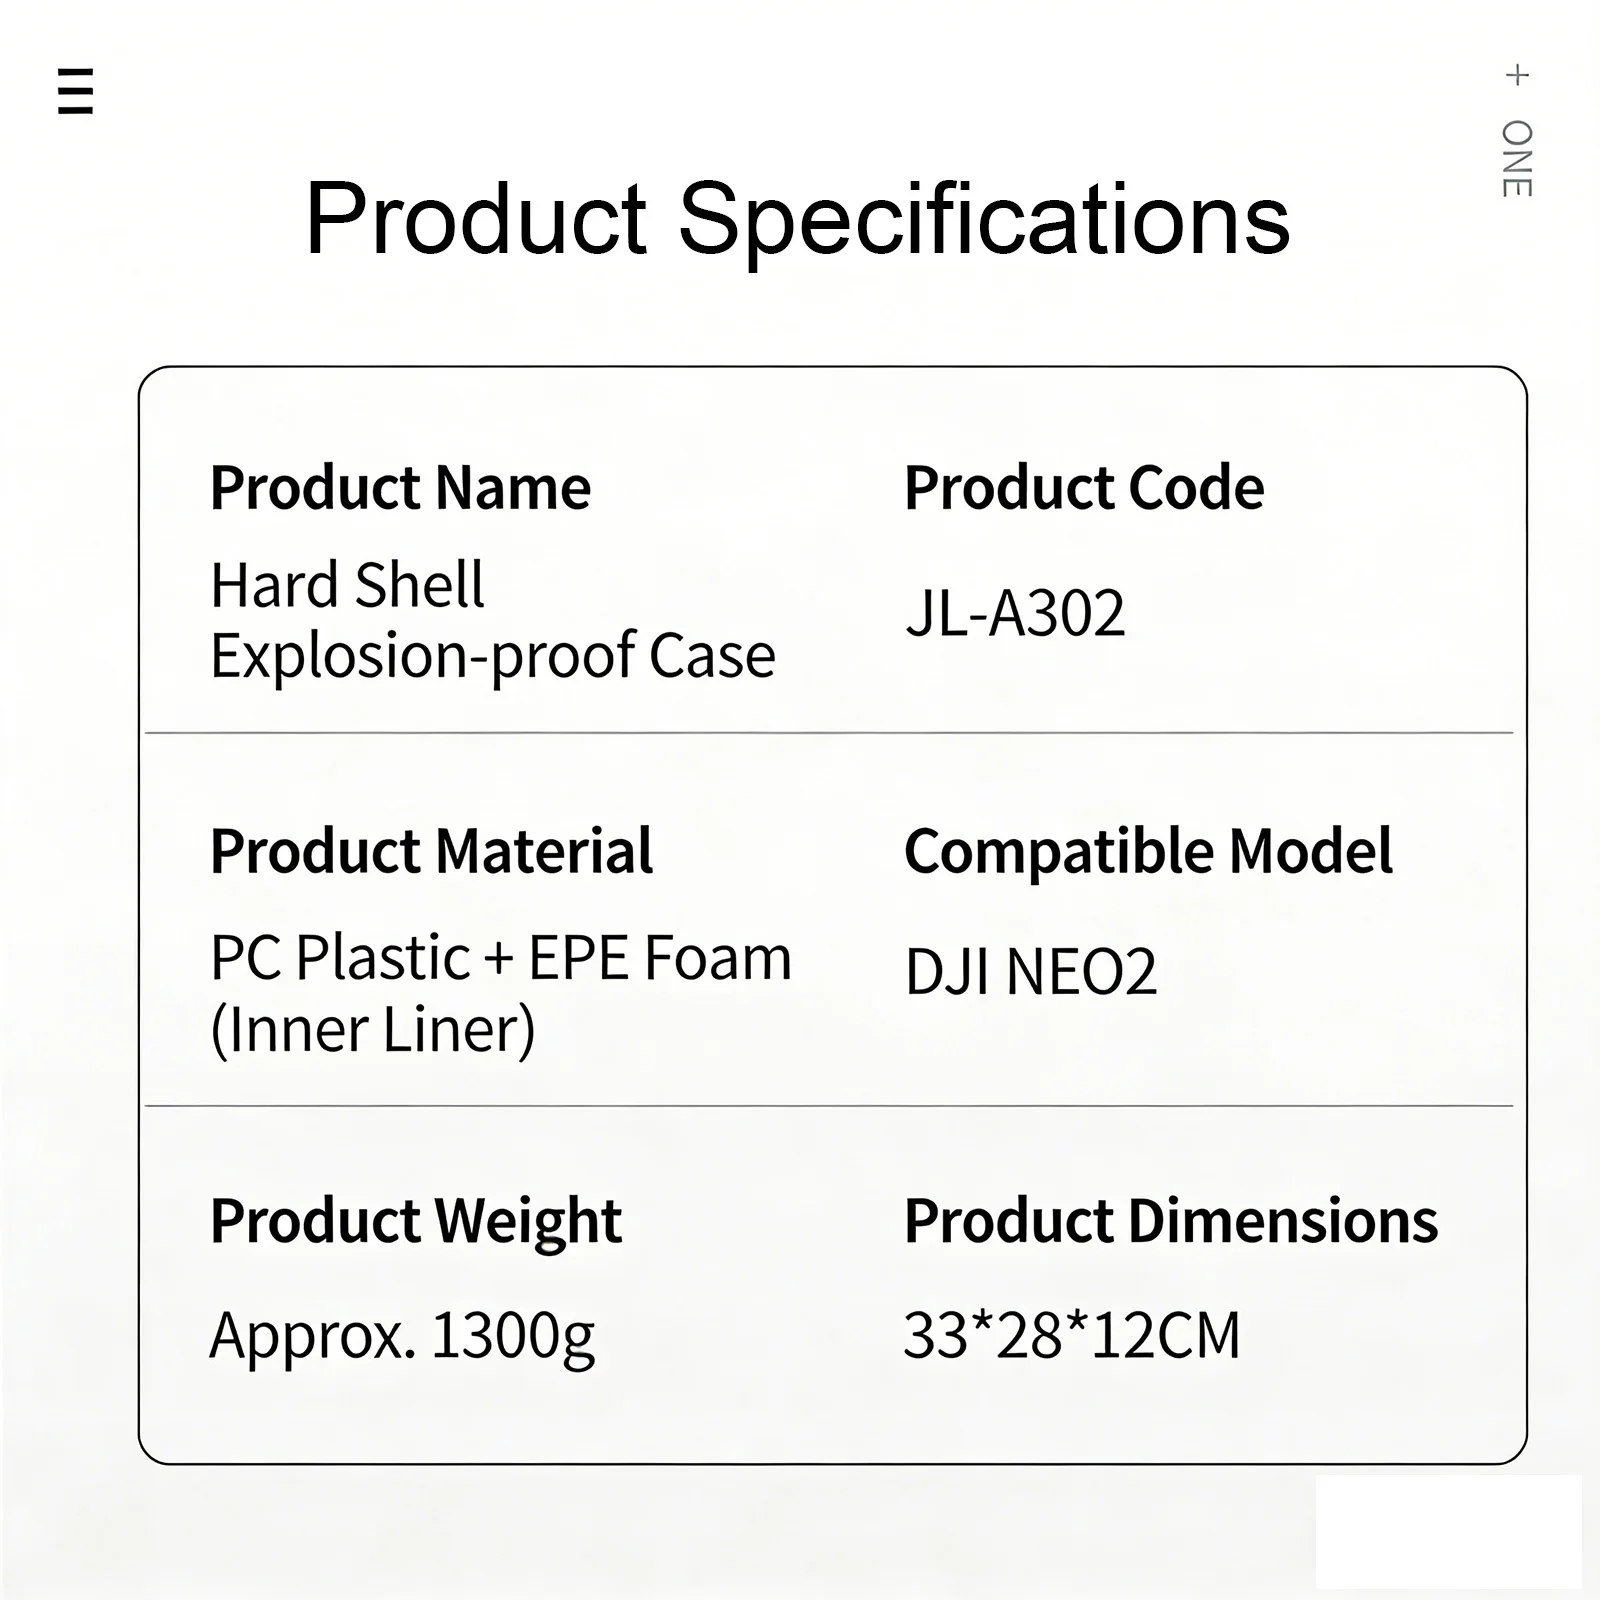Select the Product Material label

pyautogui.click(x=431, y=851)
